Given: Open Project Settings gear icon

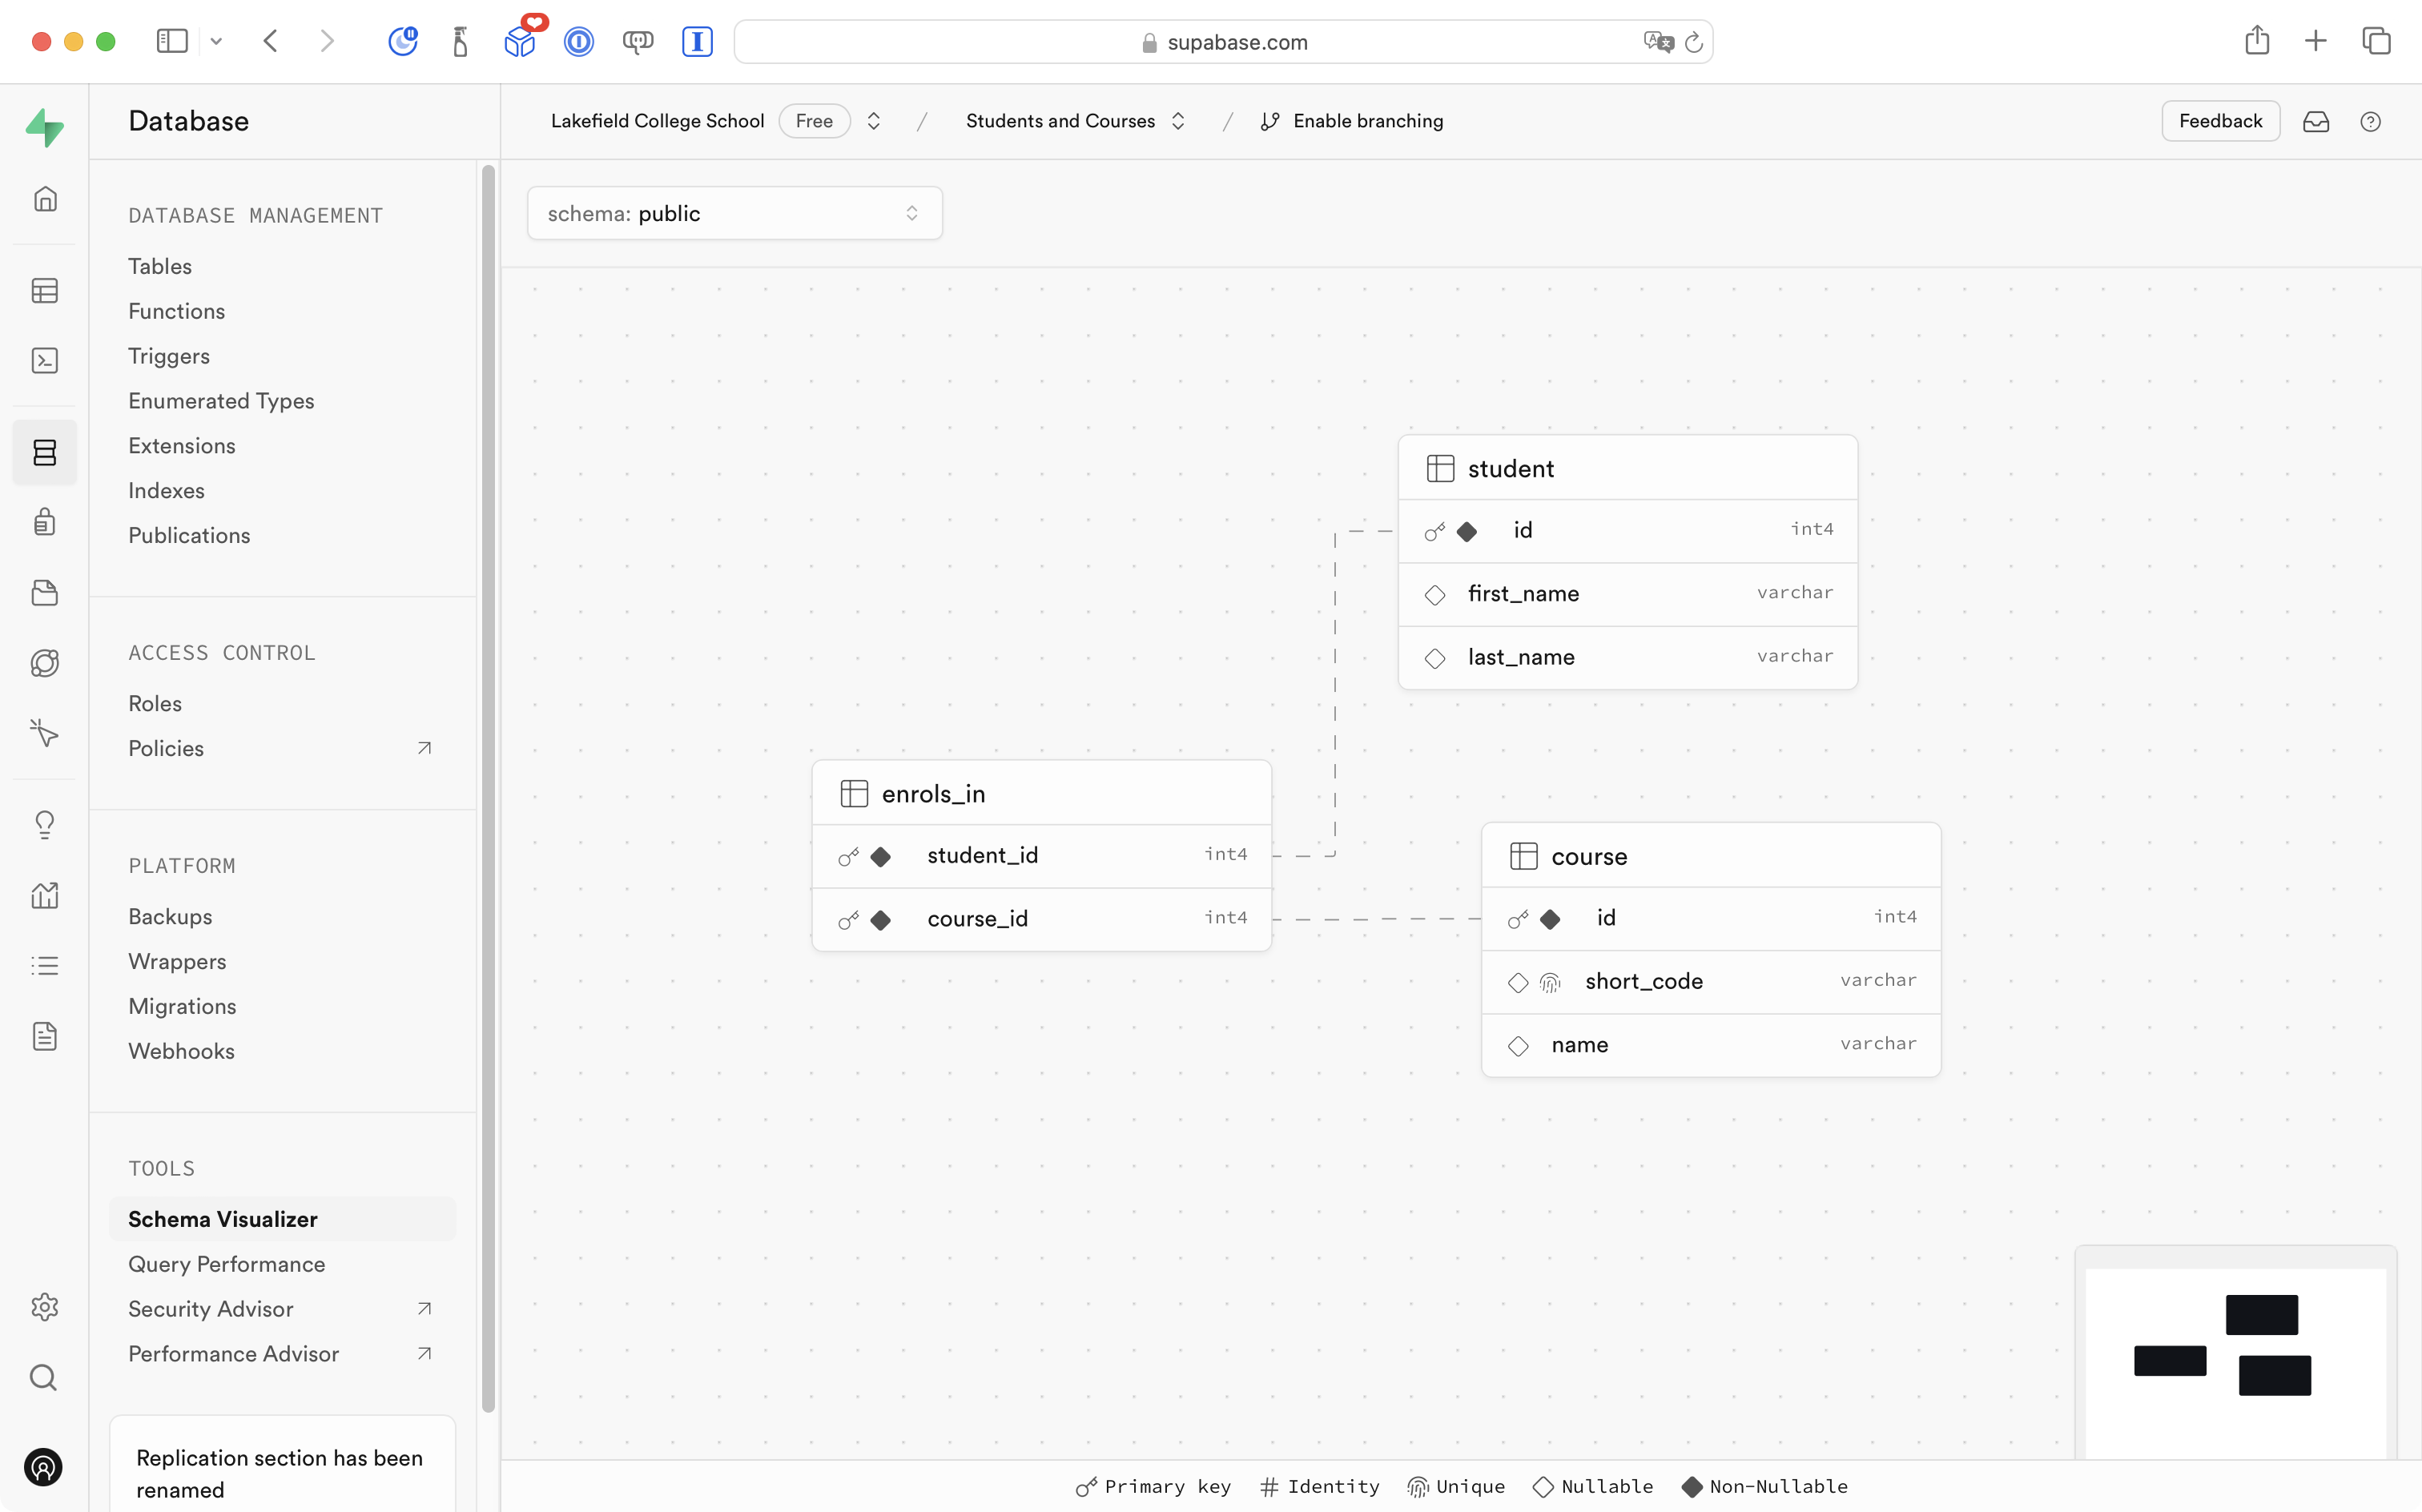Looking at the screenshot, I should click(45, 1307).
